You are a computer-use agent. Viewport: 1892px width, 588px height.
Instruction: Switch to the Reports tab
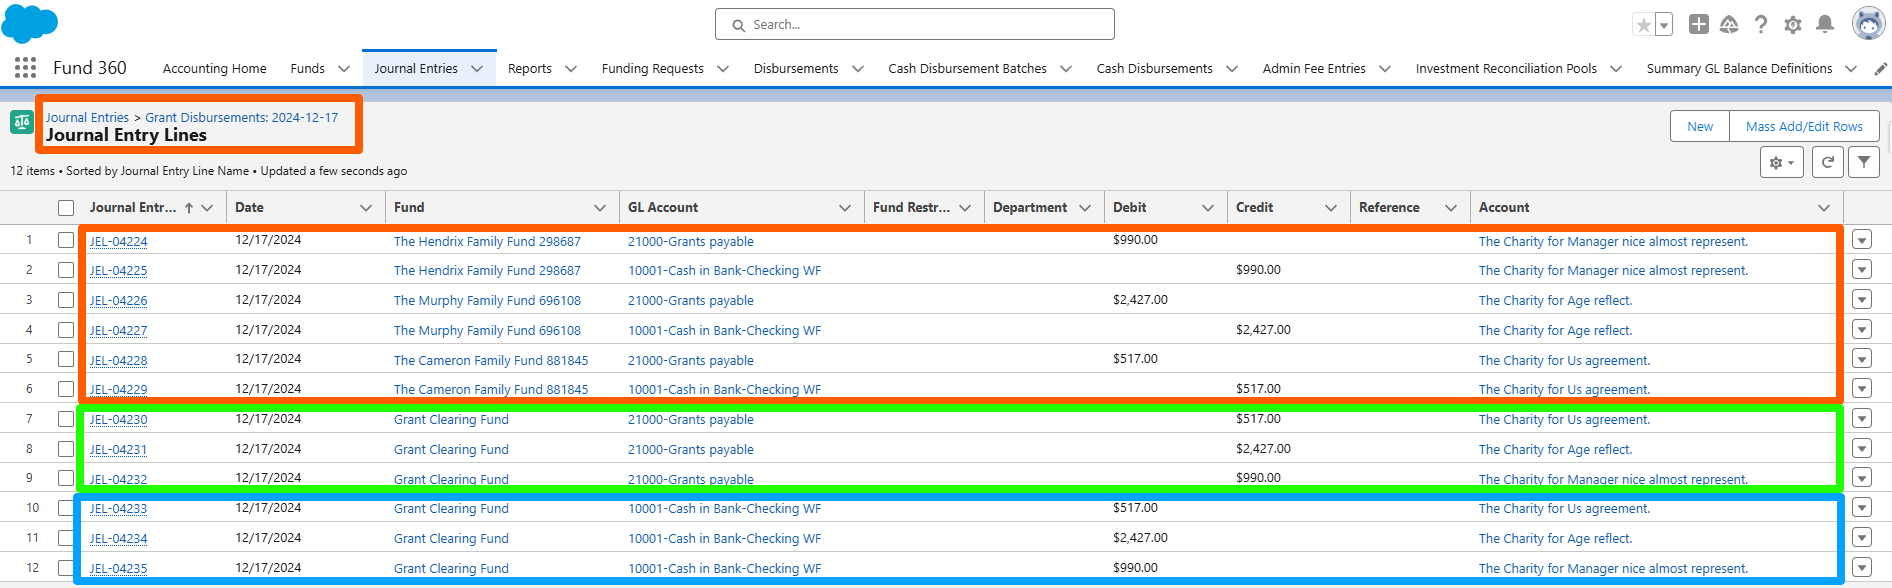(x=530, y=68)
